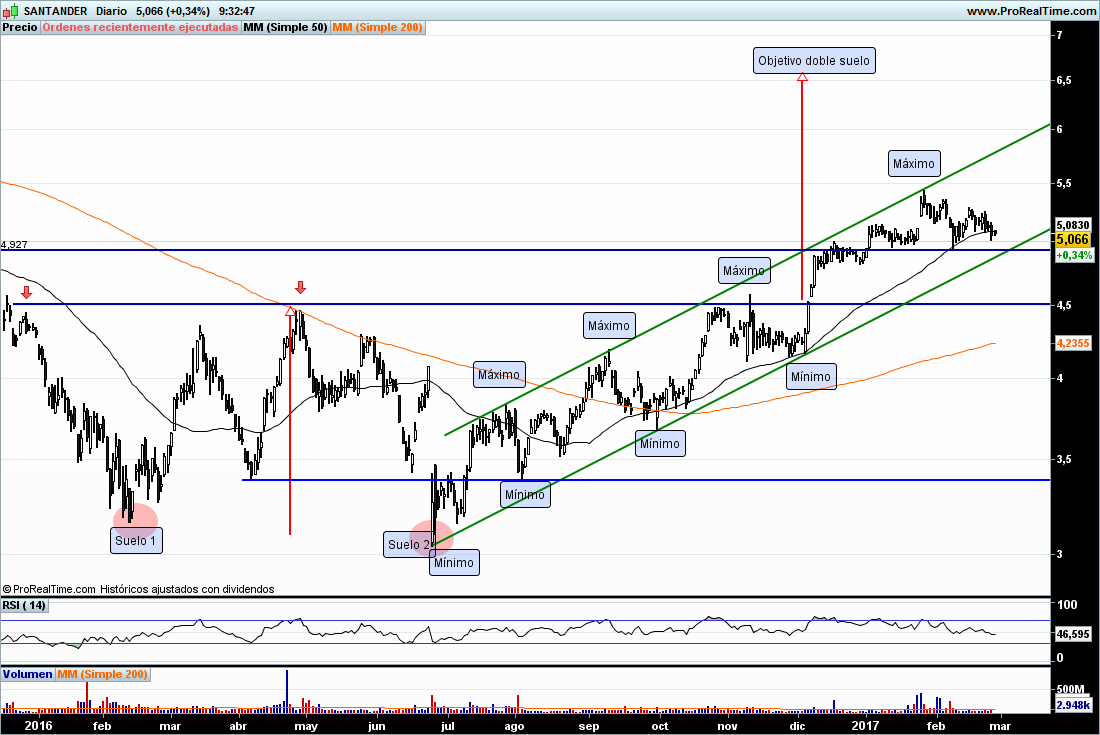The image size is (1100, 735).
Task: Select the SANTANDER instrument name
Action: click(55, 11)
